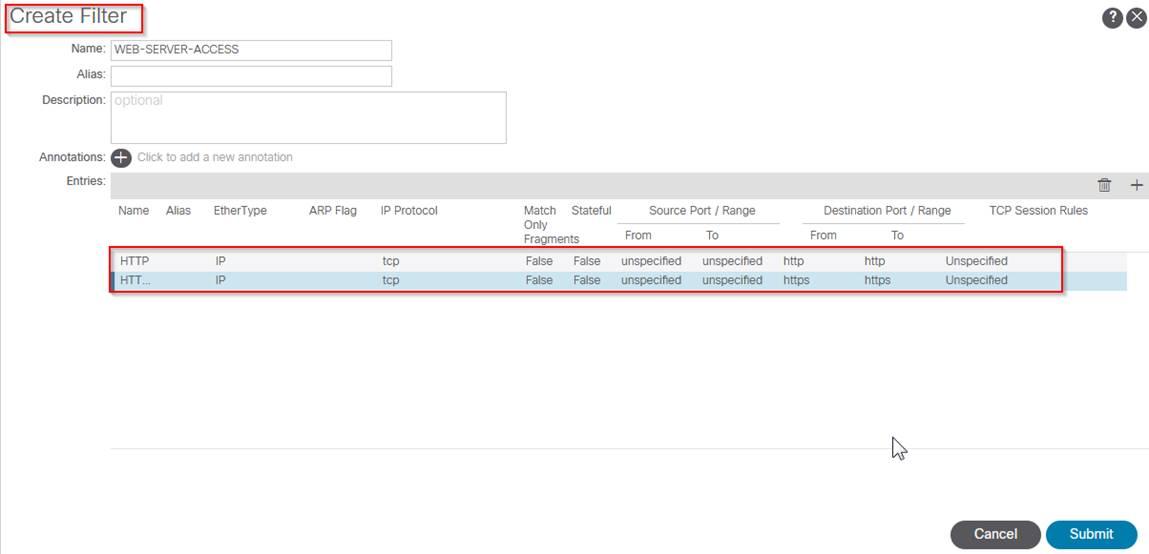
Task: Click Match Only Fragments False in https row
Action: (x=539, y=280)
